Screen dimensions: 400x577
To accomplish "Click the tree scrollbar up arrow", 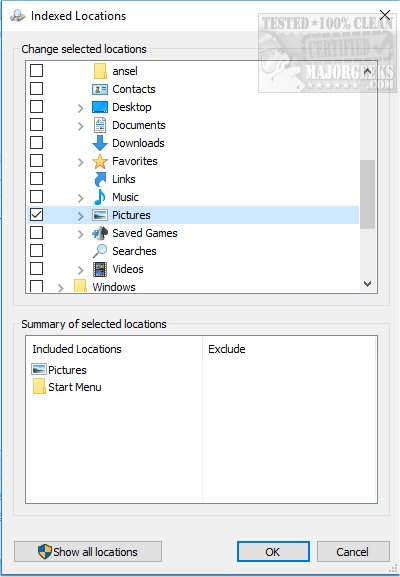I will point(367,71).
